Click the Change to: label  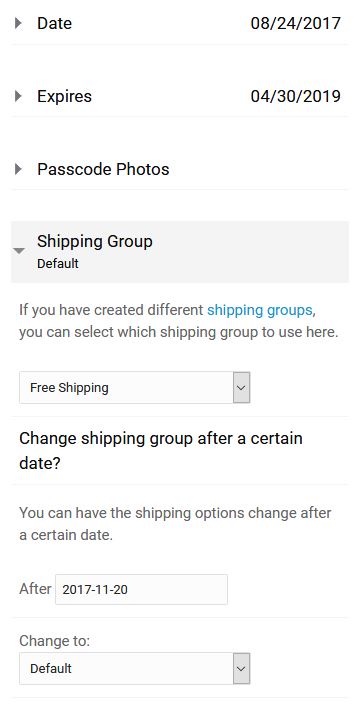54,641
